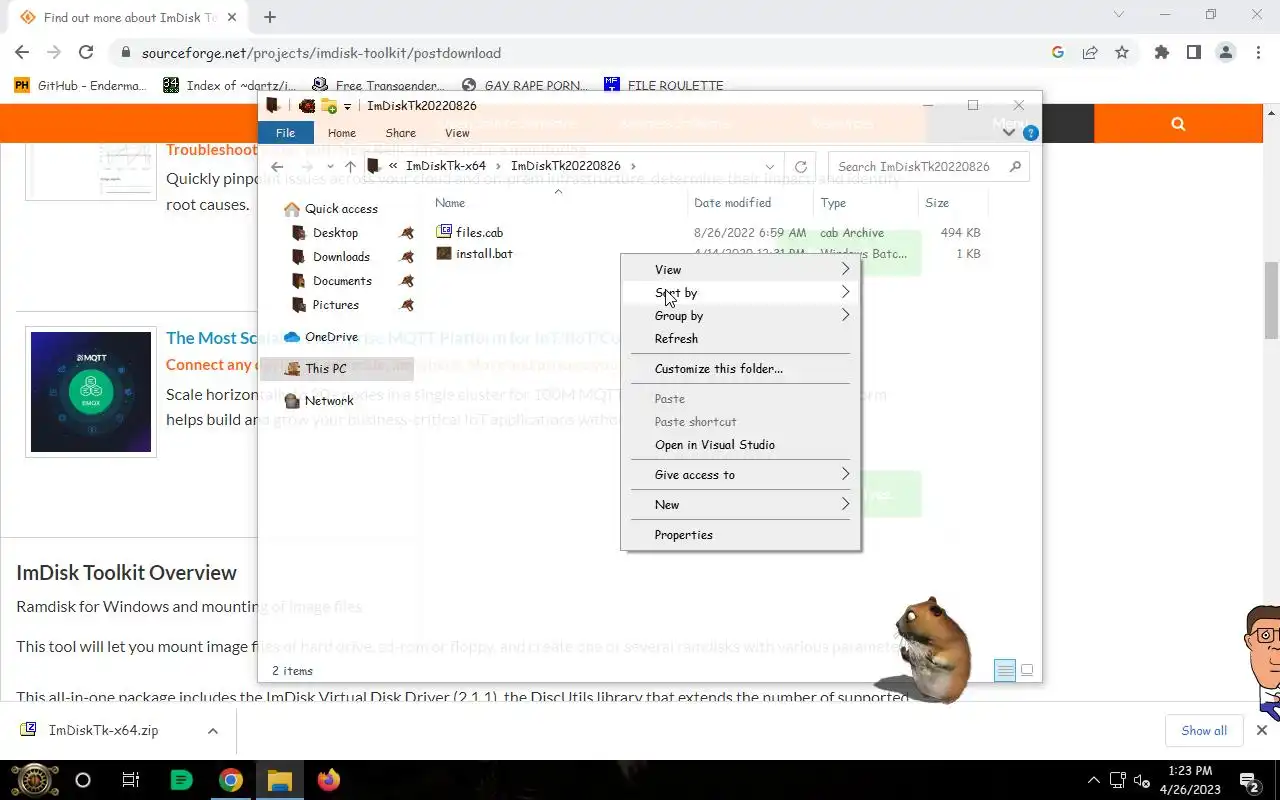Screen dimensions: 1280x800
Task: Select the files.cab file icon
Action: 444,232
